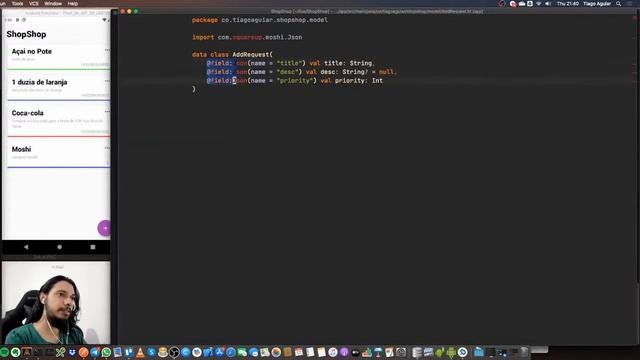
Task: Open Trello icon in the dock
Action: [x=129, y=352]
